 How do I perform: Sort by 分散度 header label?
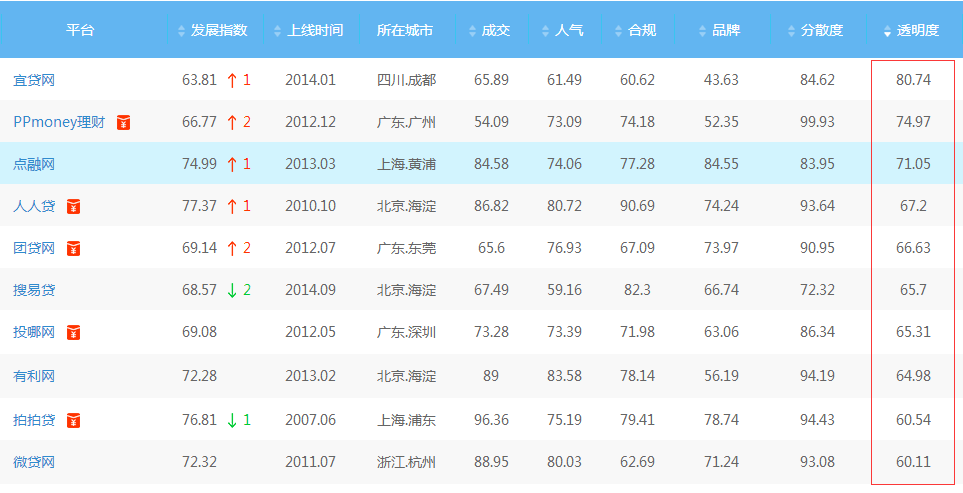(822, 30)
